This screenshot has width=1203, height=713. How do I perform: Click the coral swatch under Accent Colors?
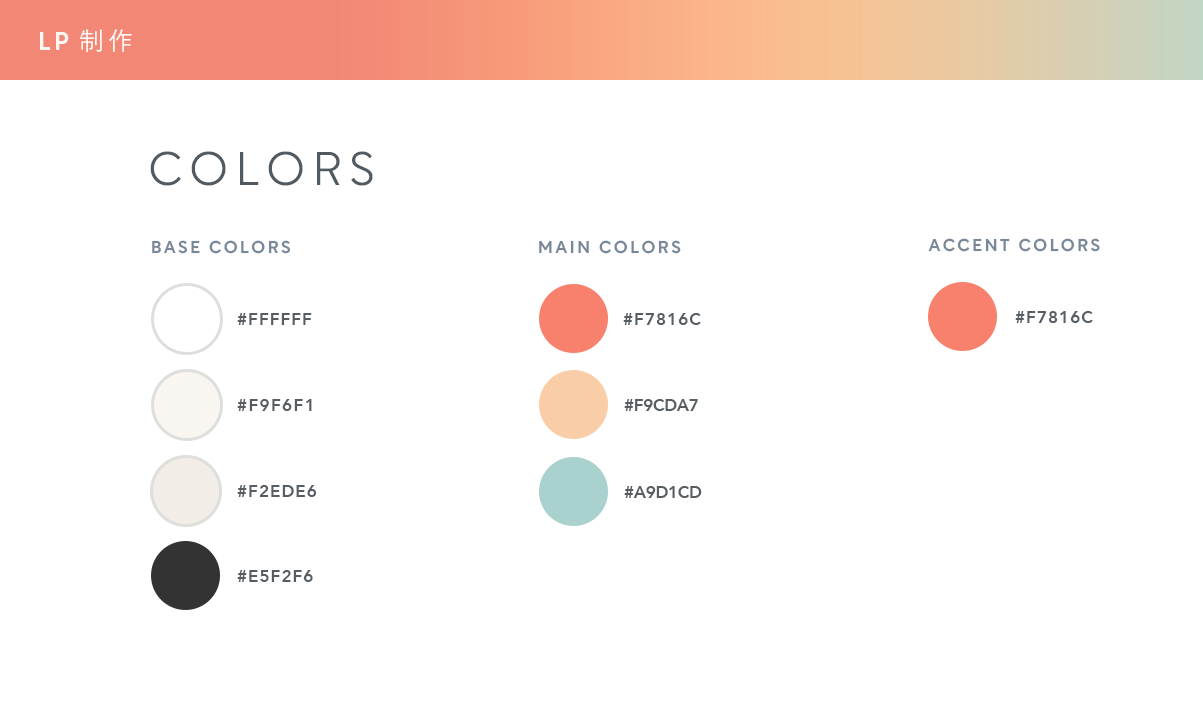(962, 317)
